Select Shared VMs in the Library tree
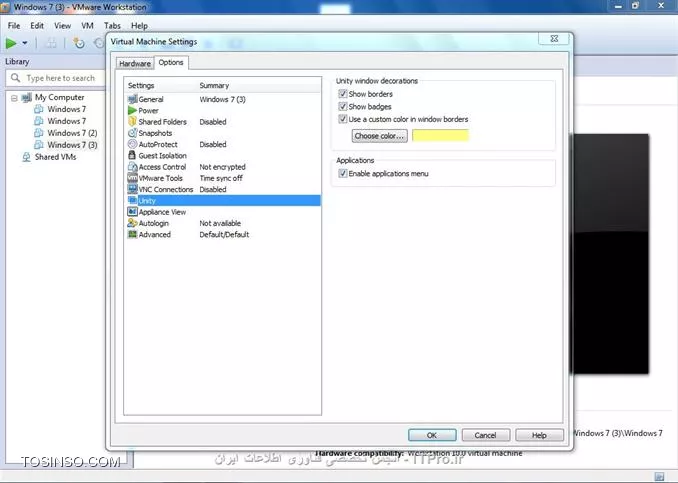The image size is (678, 483). (x=55, y=157)
